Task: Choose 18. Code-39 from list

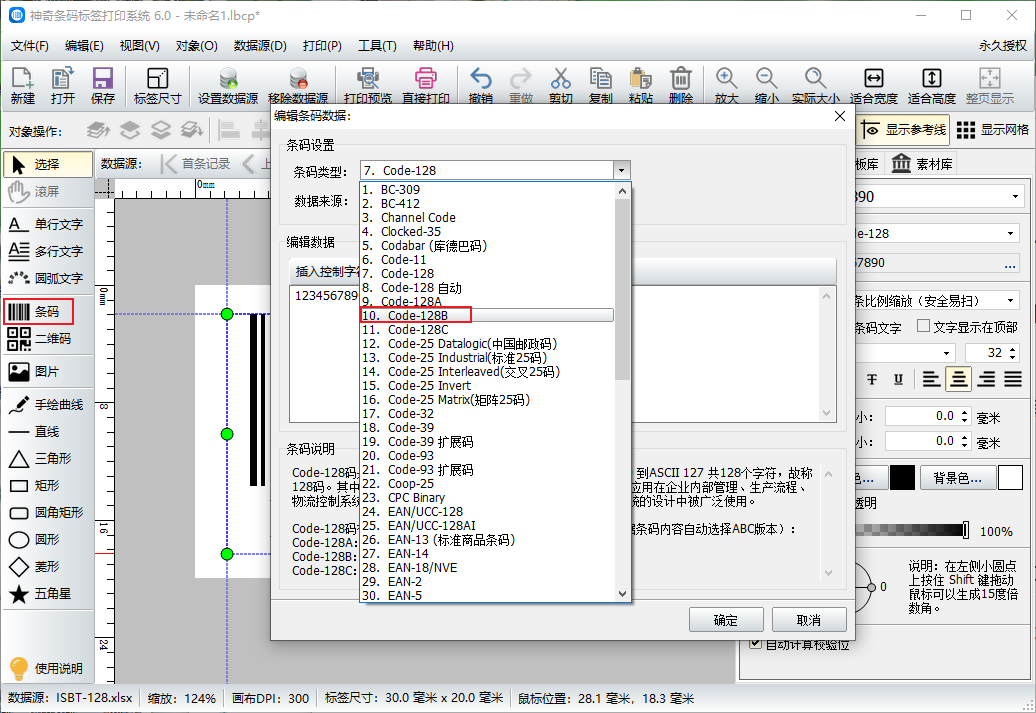Action: pyautogui.click(x=487, y=428)
